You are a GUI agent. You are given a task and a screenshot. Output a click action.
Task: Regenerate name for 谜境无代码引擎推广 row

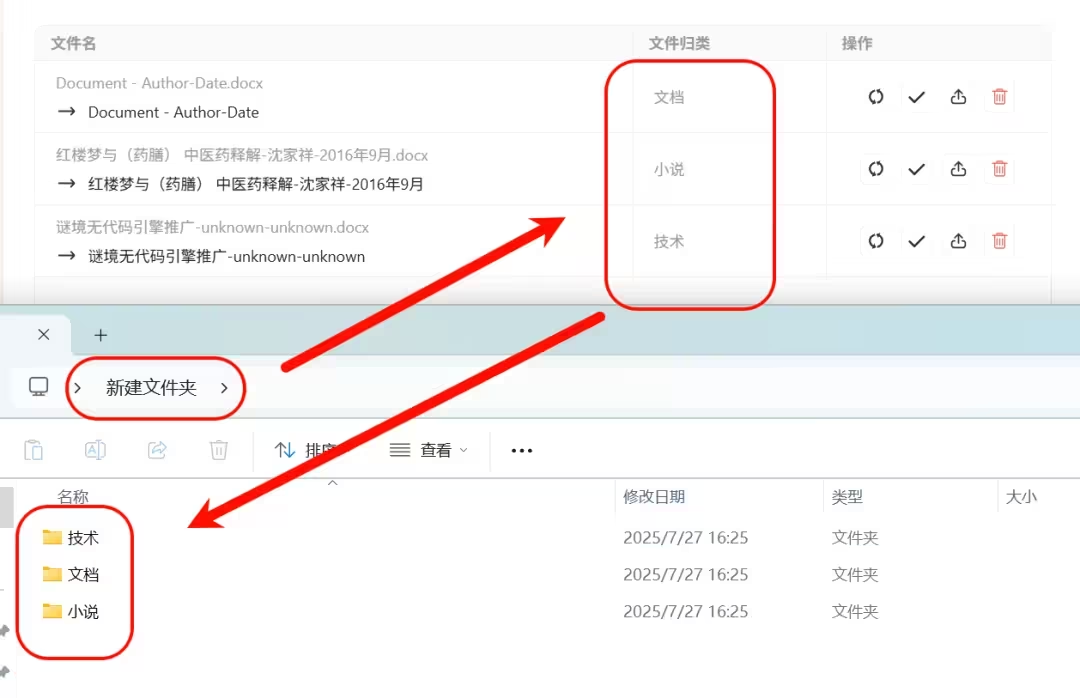pyautogui.click(x=875, y=241)
